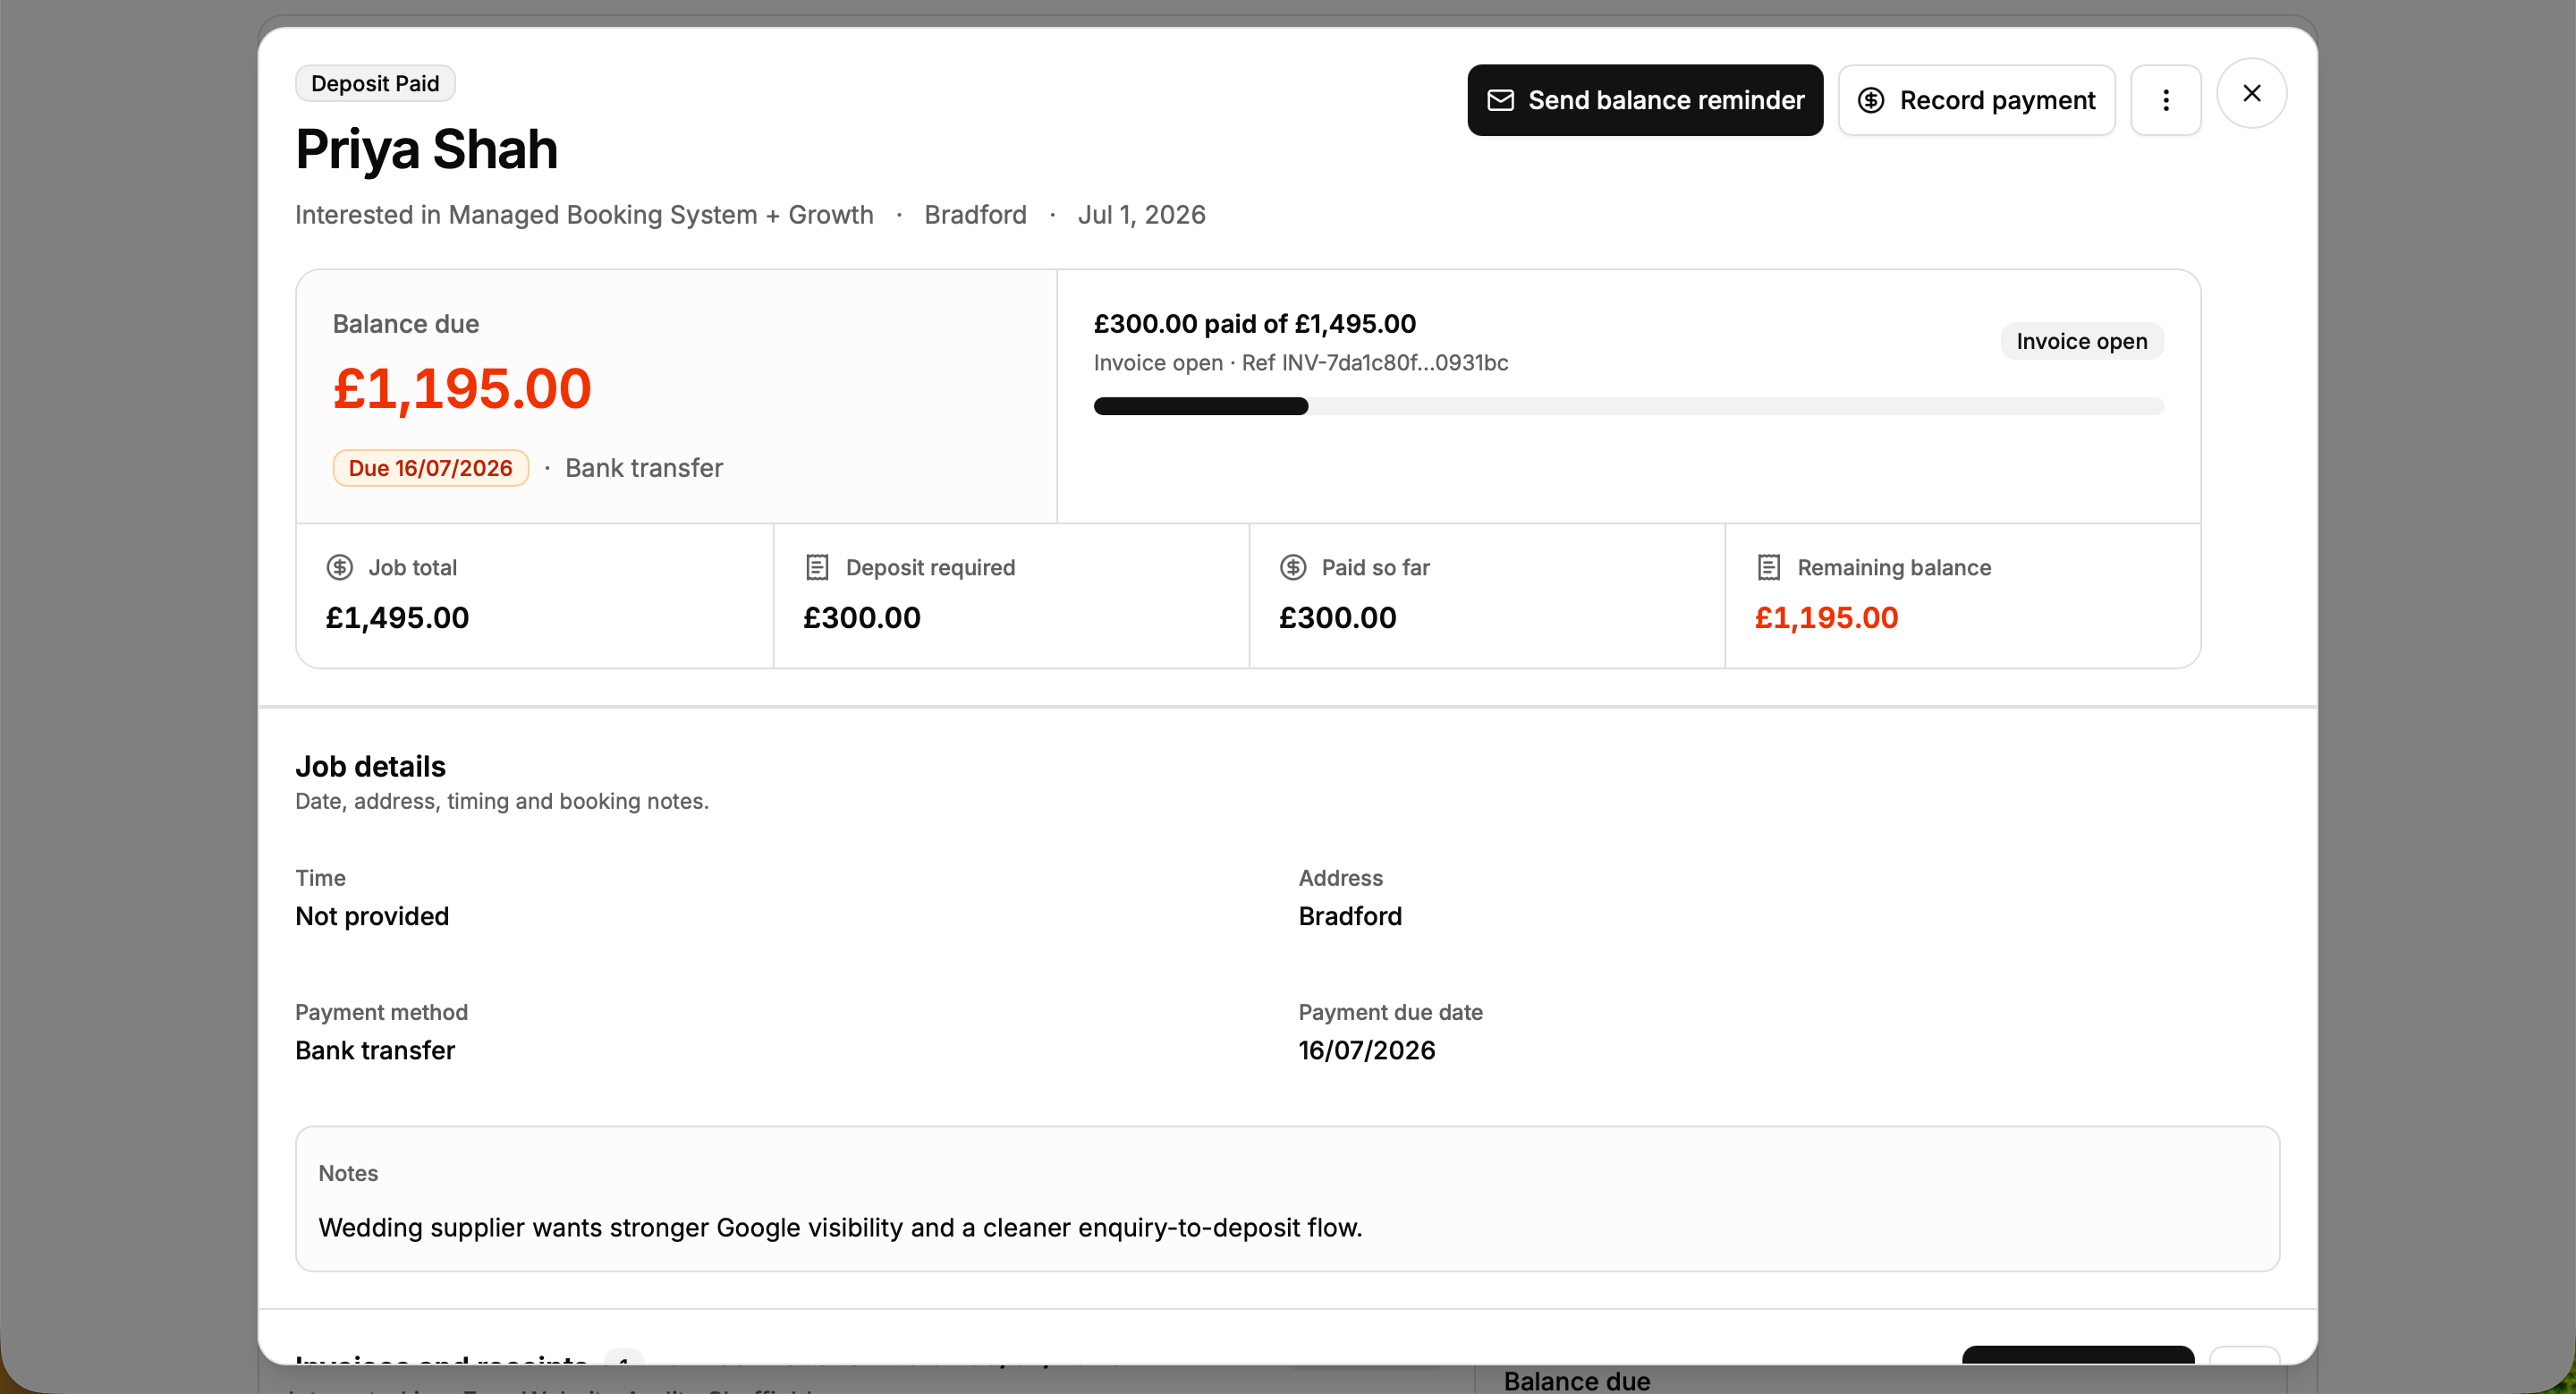Open the Record payment dialog
The image size is (2576, 1394).
tap(1976, 100)
